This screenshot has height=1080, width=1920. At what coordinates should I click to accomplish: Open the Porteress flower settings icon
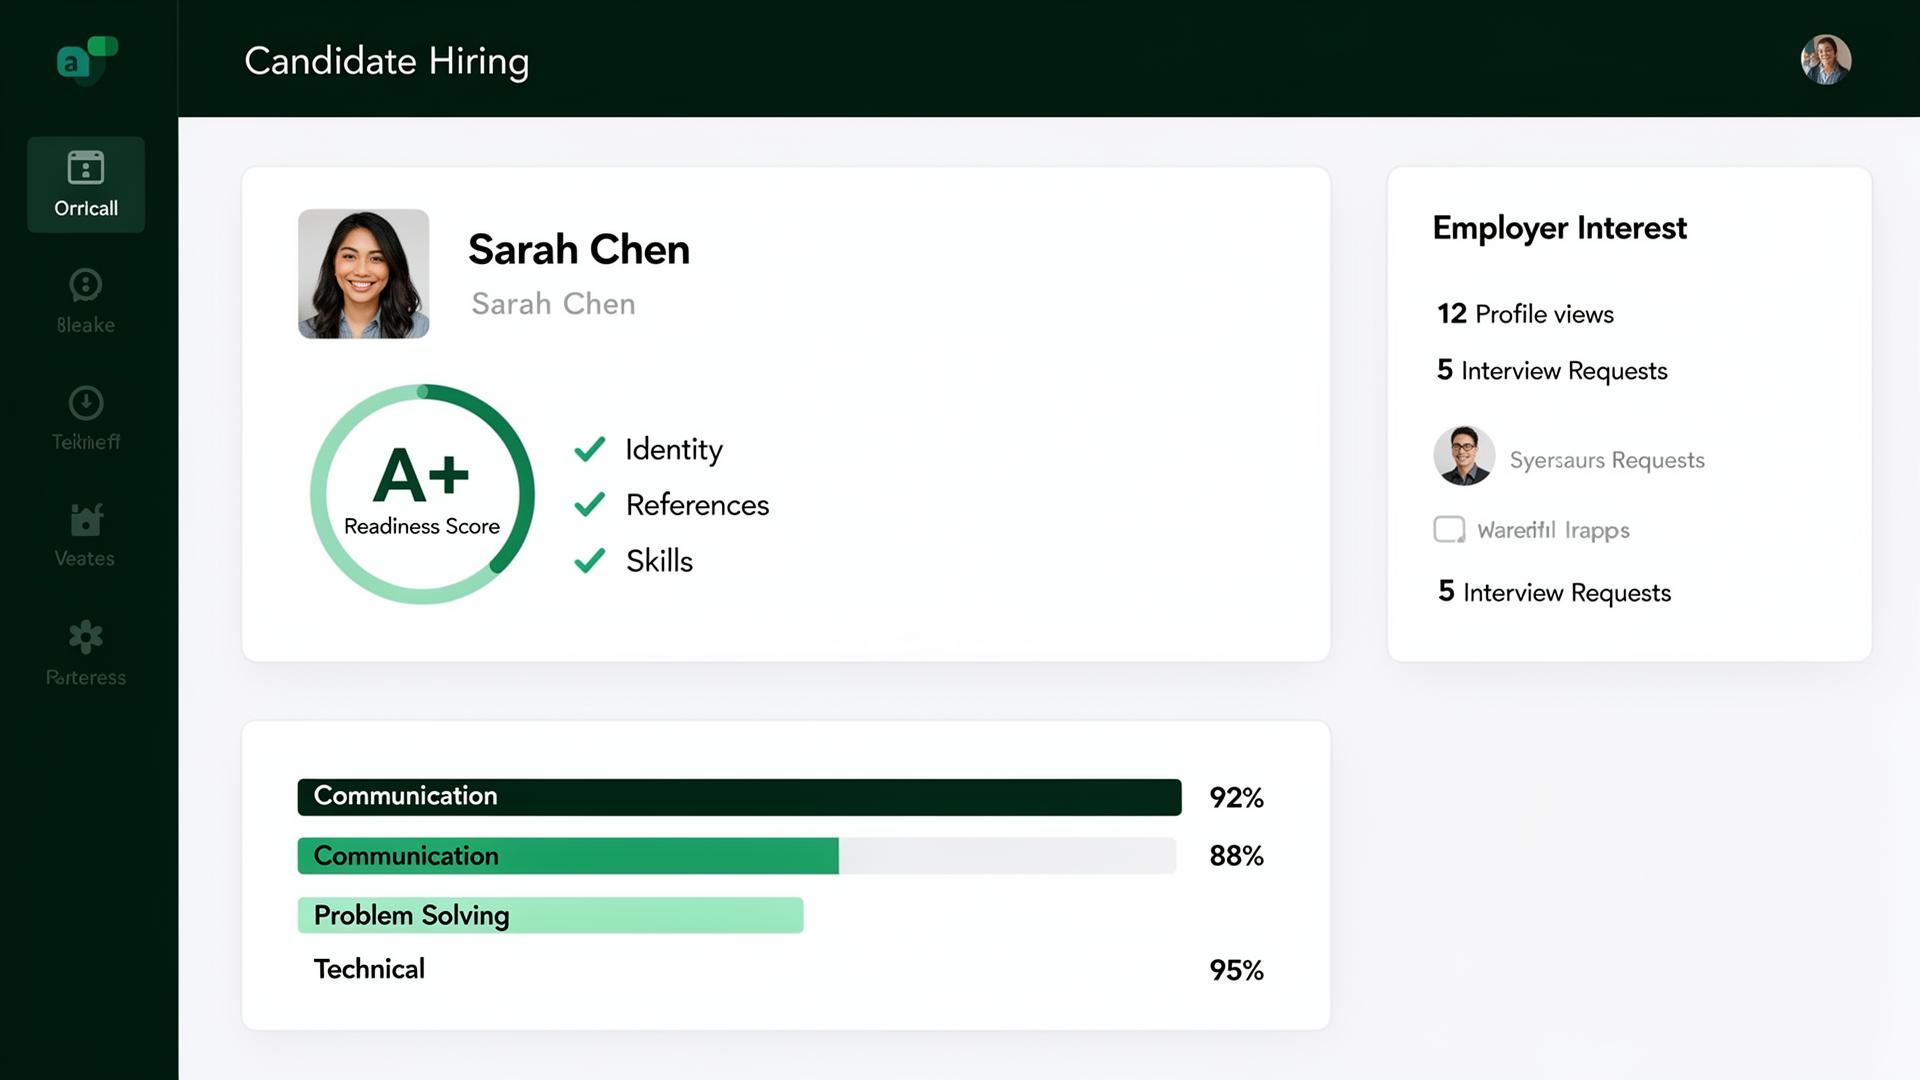pos(86,638)
